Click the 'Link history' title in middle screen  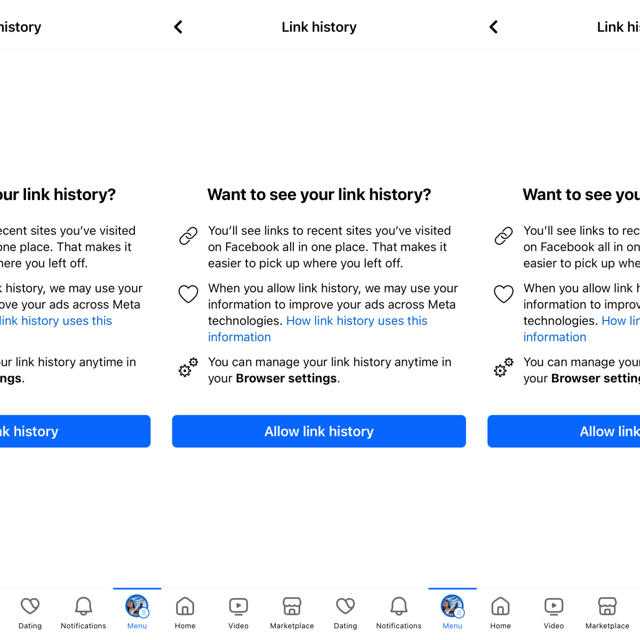319,27
